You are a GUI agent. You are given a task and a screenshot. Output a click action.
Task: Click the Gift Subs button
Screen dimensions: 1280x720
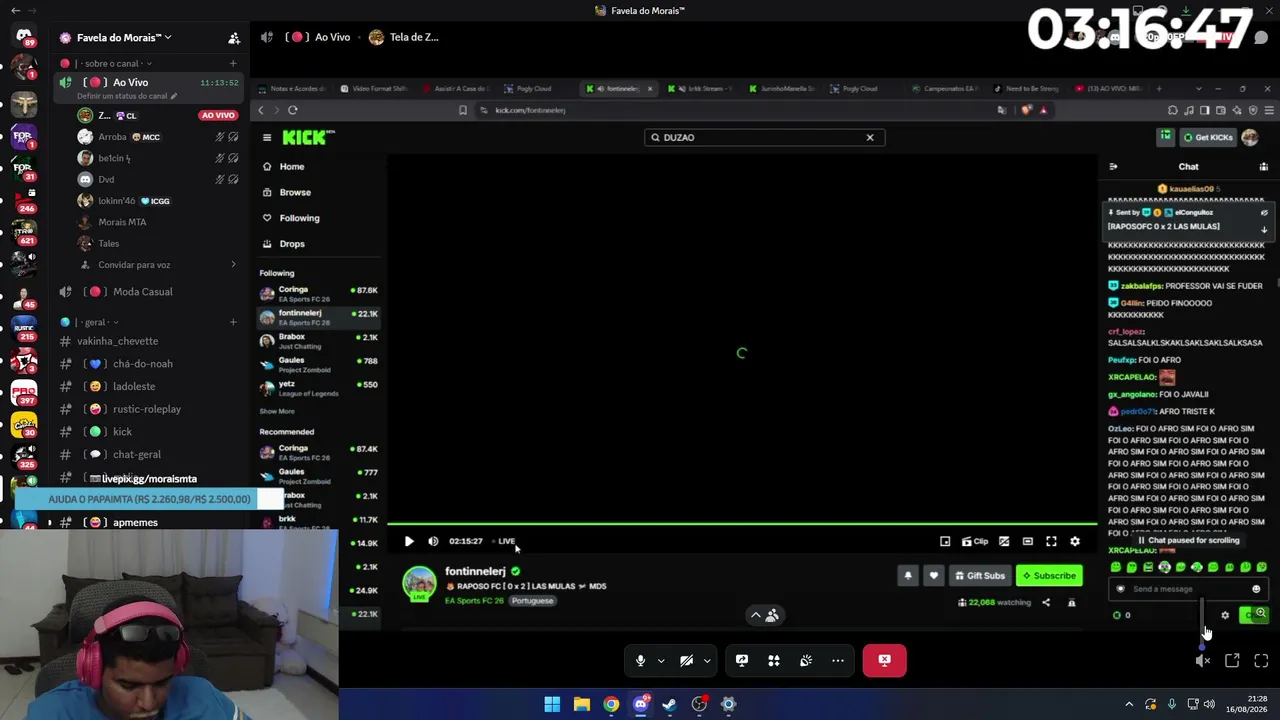[980, 576]
